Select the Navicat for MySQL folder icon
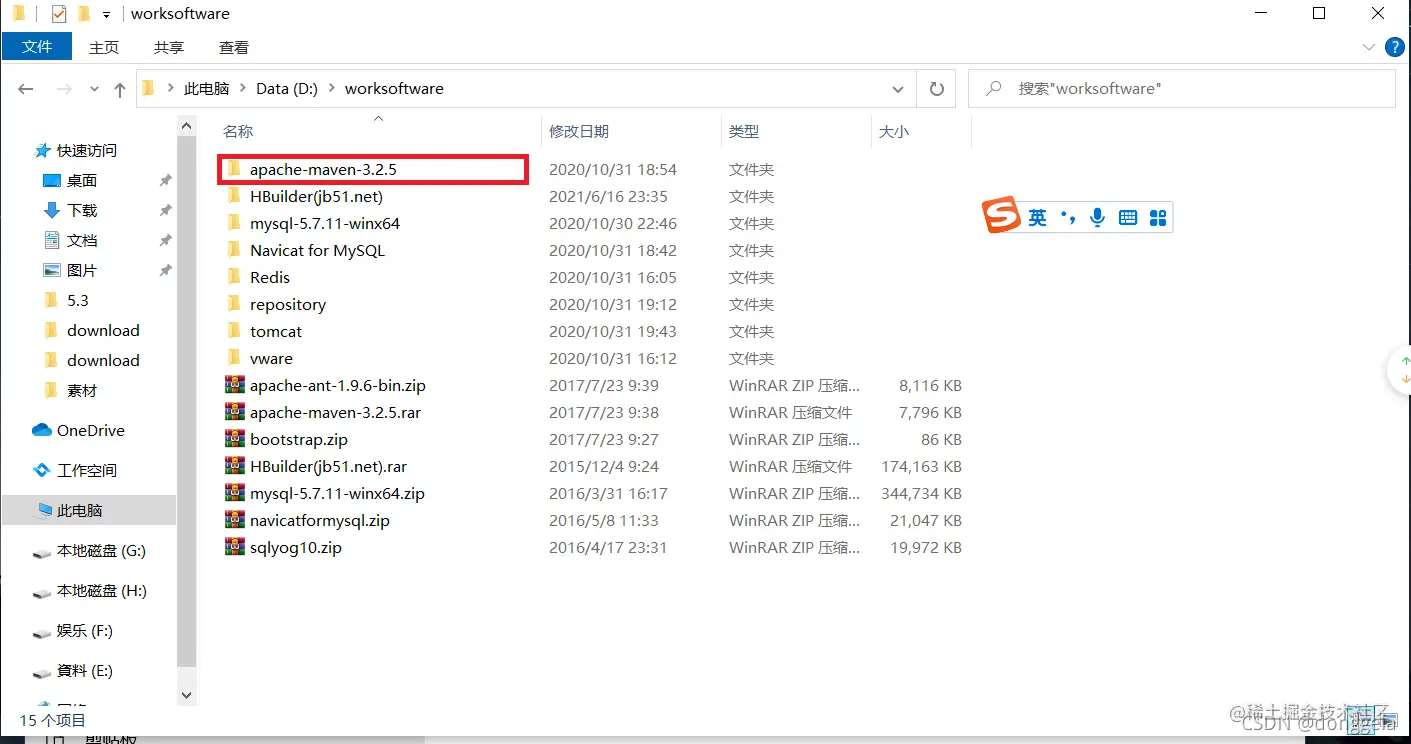Viewport: 1411px width, 744px height. 234,250
